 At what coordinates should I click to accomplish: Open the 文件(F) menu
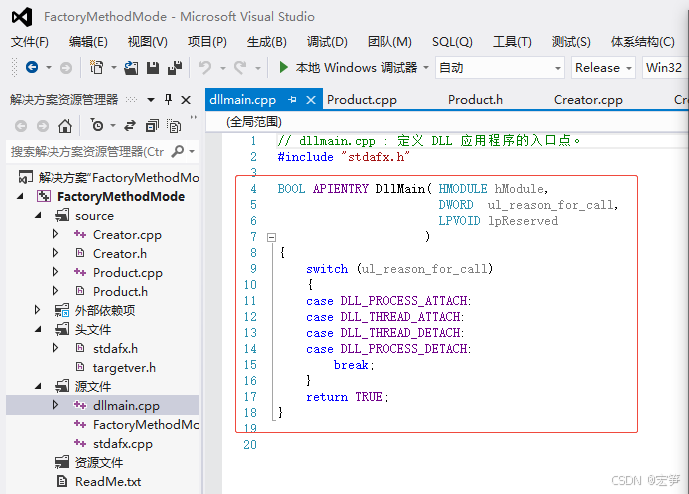coord(29,42)
